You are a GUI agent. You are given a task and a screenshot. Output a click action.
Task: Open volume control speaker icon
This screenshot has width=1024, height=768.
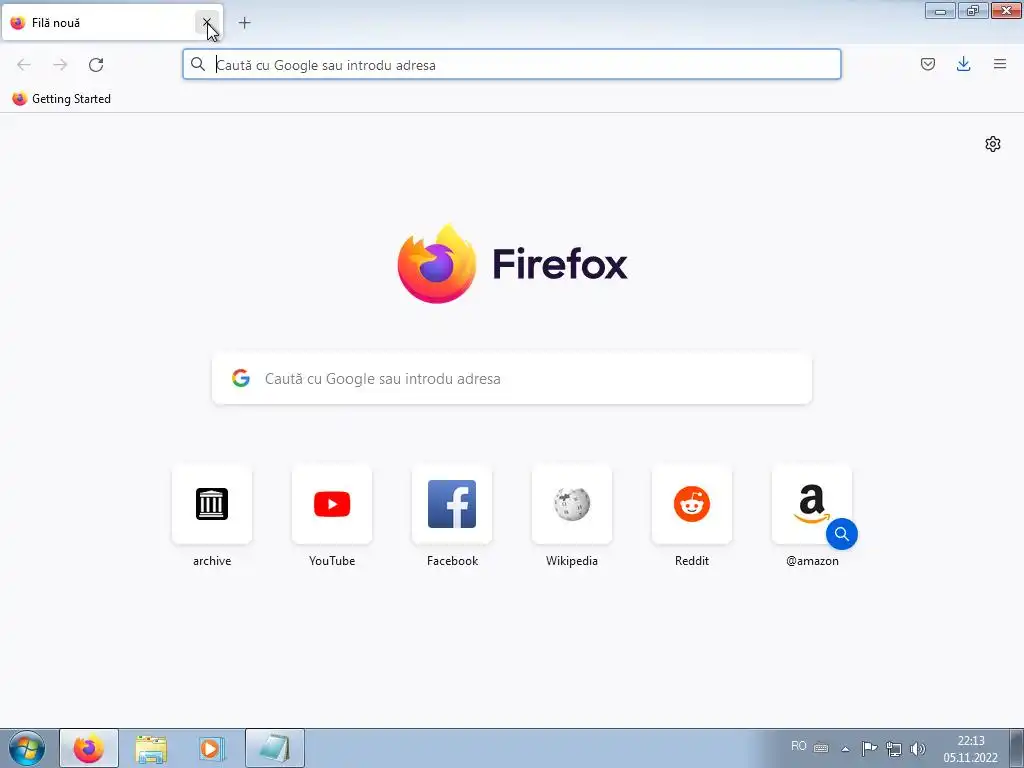click(918, 748)
